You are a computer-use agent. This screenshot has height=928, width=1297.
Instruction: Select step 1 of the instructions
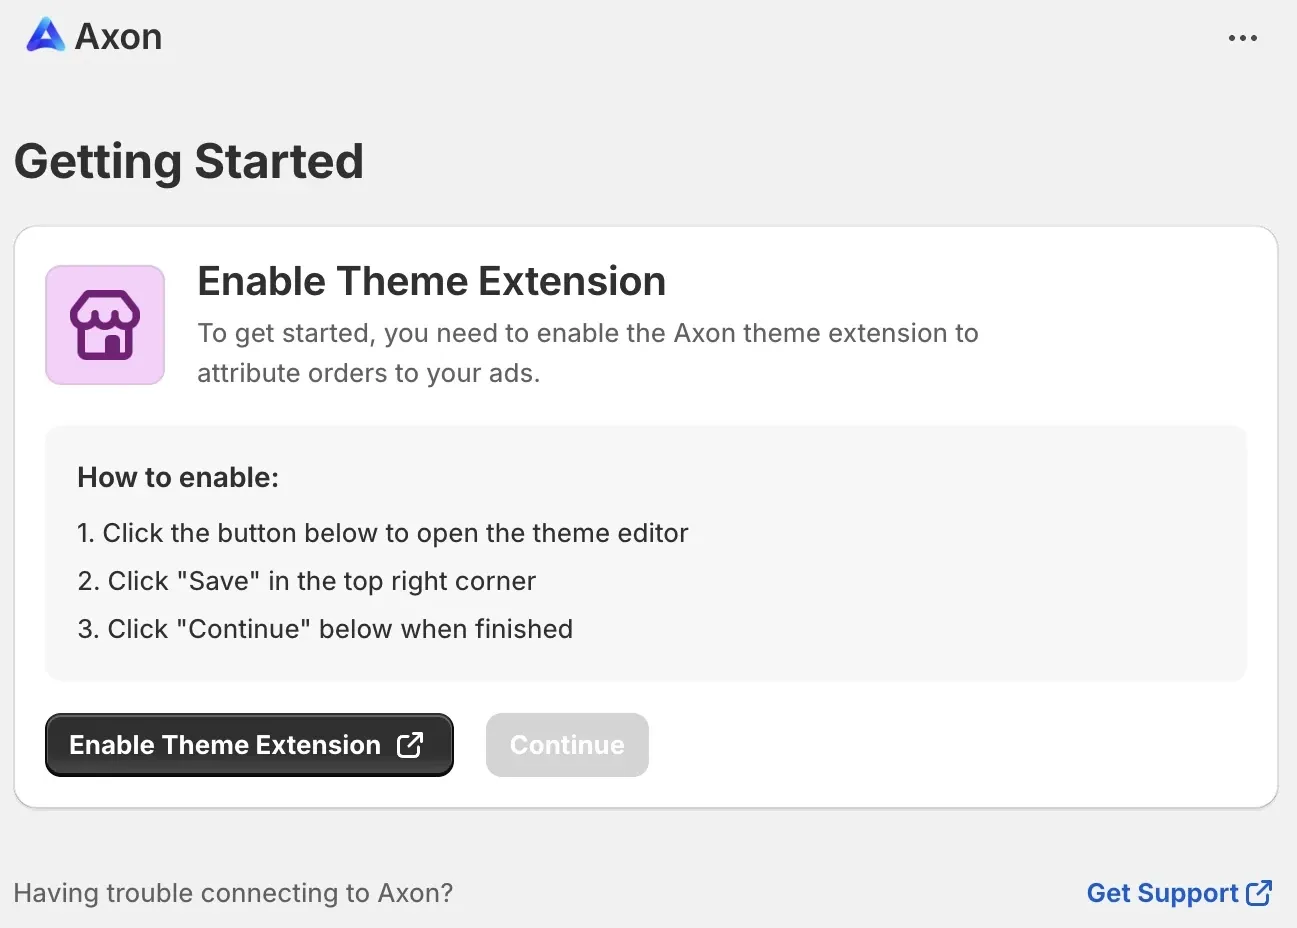click(x=383, y=532)
